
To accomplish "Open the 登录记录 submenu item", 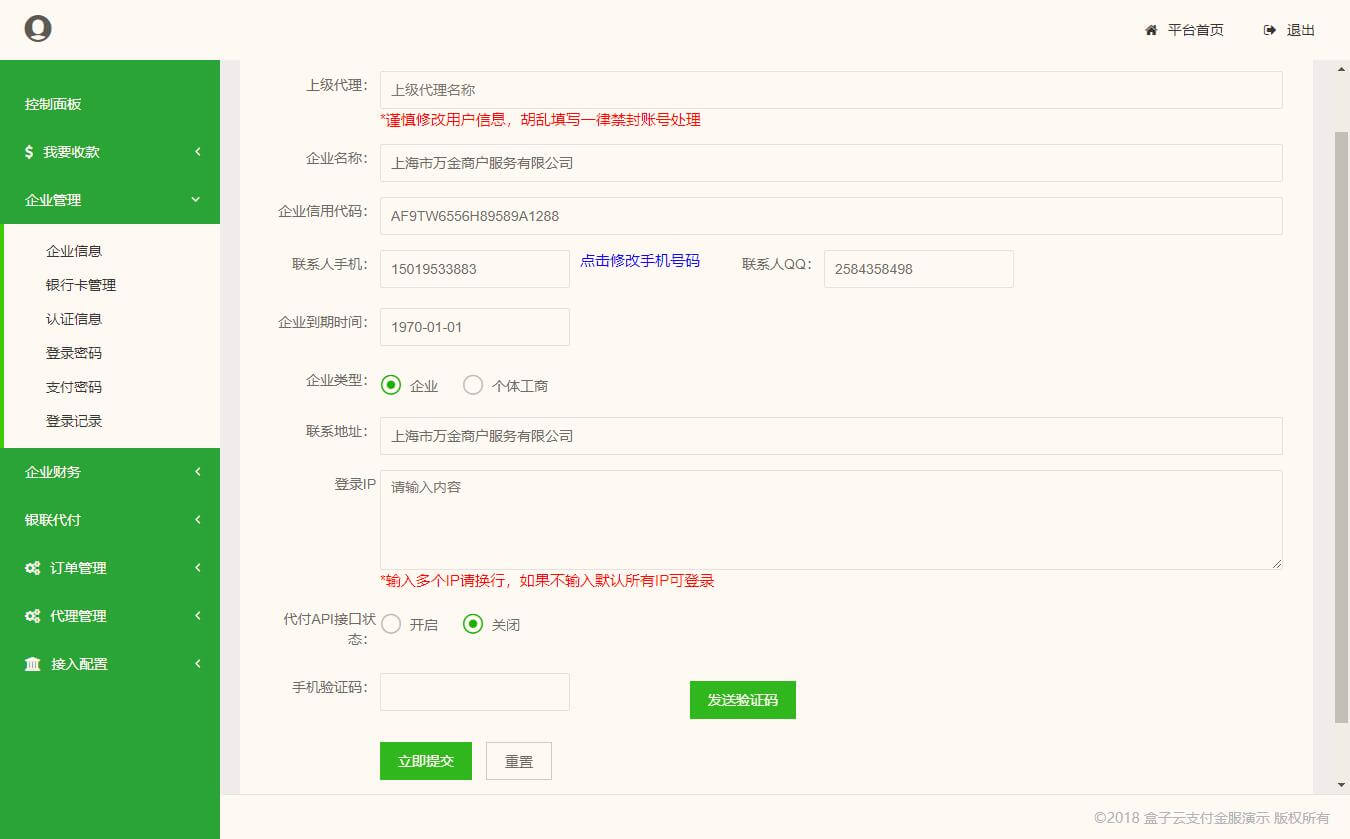I will (x=74, y=421).
